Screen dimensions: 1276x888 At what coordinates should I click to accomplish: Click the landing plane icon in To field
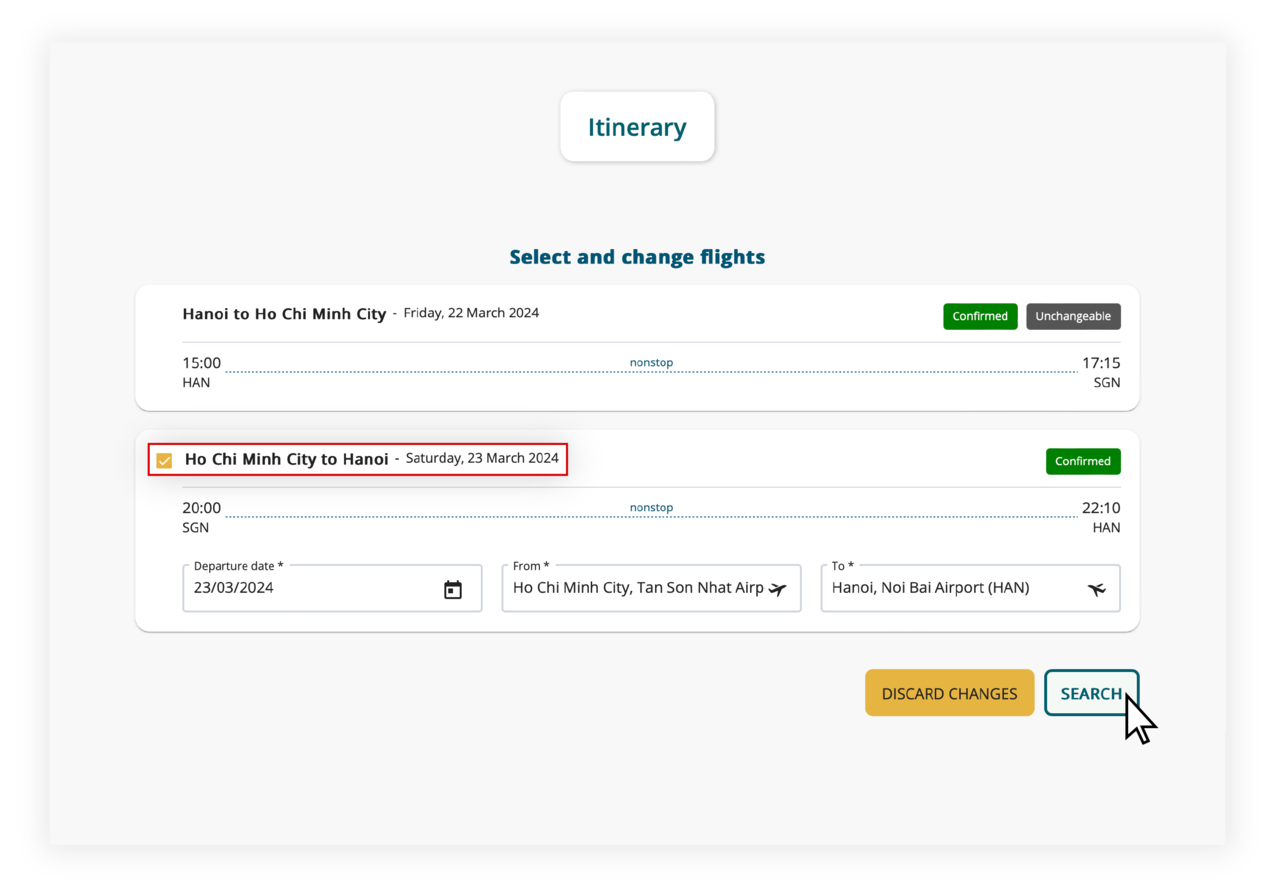point(1097,589)
